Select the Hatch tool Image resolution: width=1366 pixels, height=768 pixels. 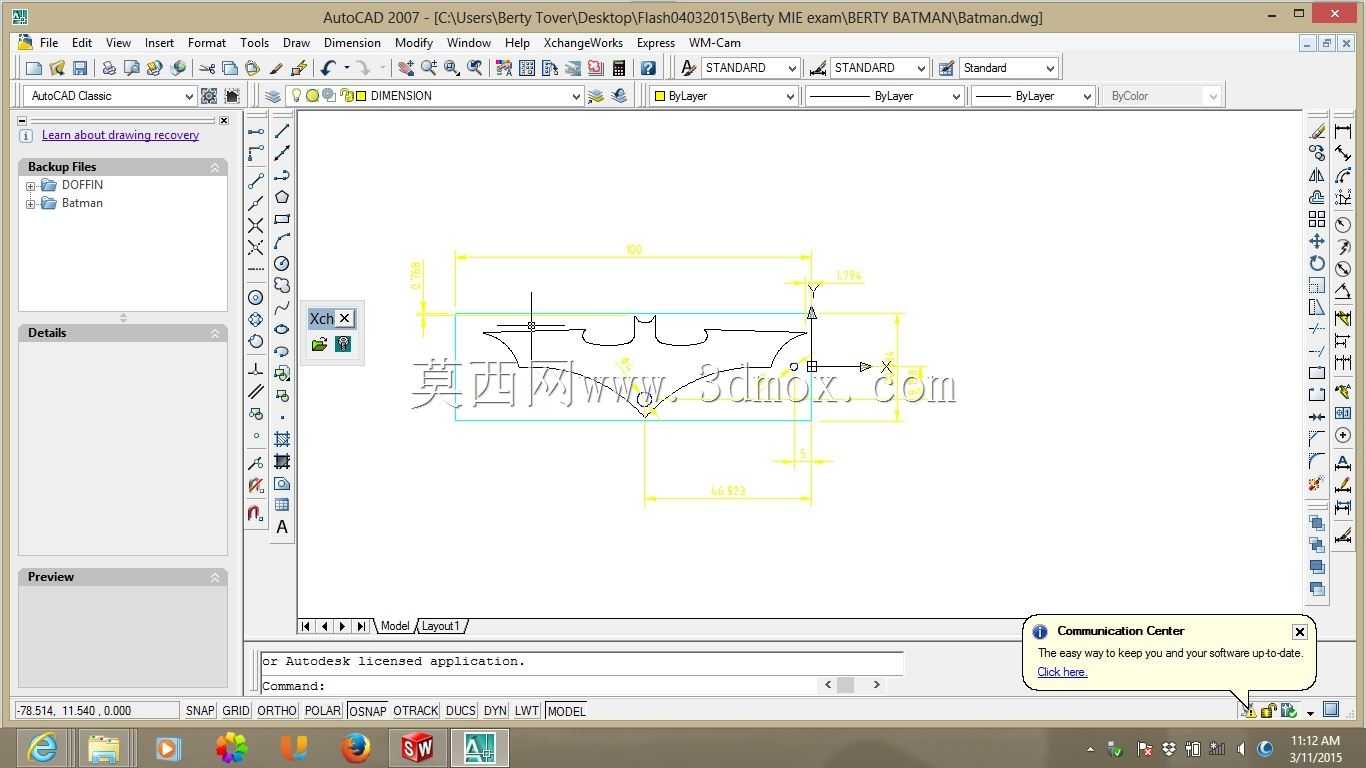pyautogui.click(x=282, y=439)
